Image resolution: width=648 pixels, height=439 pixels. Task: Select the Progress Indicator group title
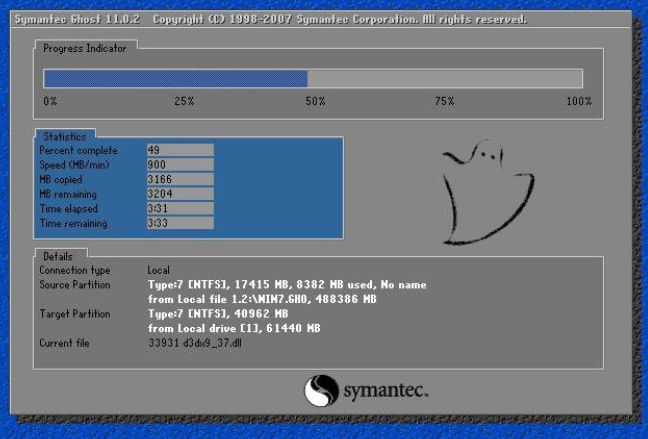85,48
